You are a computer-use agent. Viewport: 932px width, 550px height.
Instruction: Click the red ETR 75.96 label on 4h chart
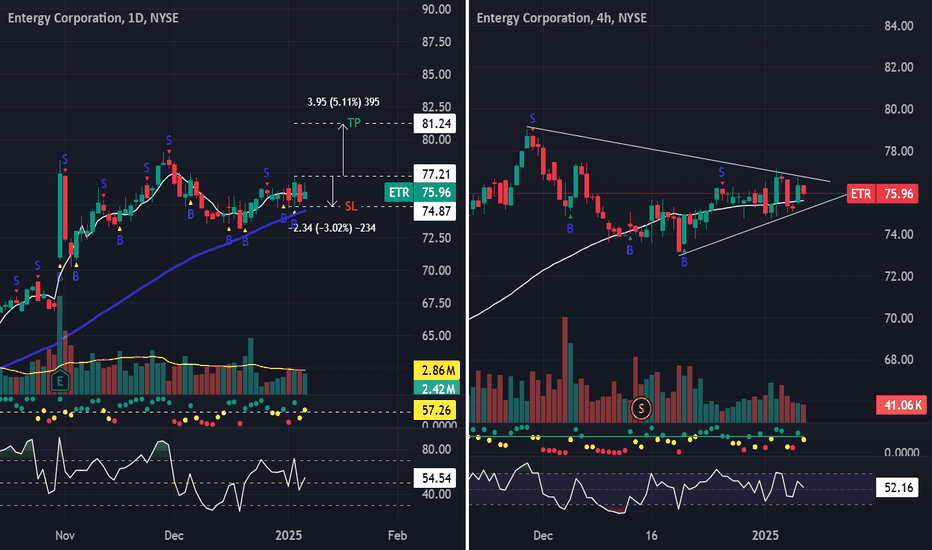point(882,194)
